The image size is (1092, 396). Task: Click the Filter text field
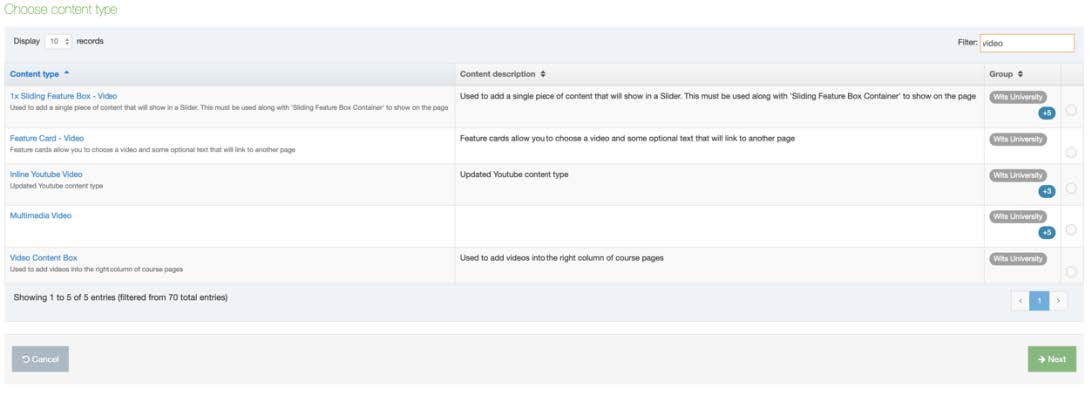tap(1027, 43)
